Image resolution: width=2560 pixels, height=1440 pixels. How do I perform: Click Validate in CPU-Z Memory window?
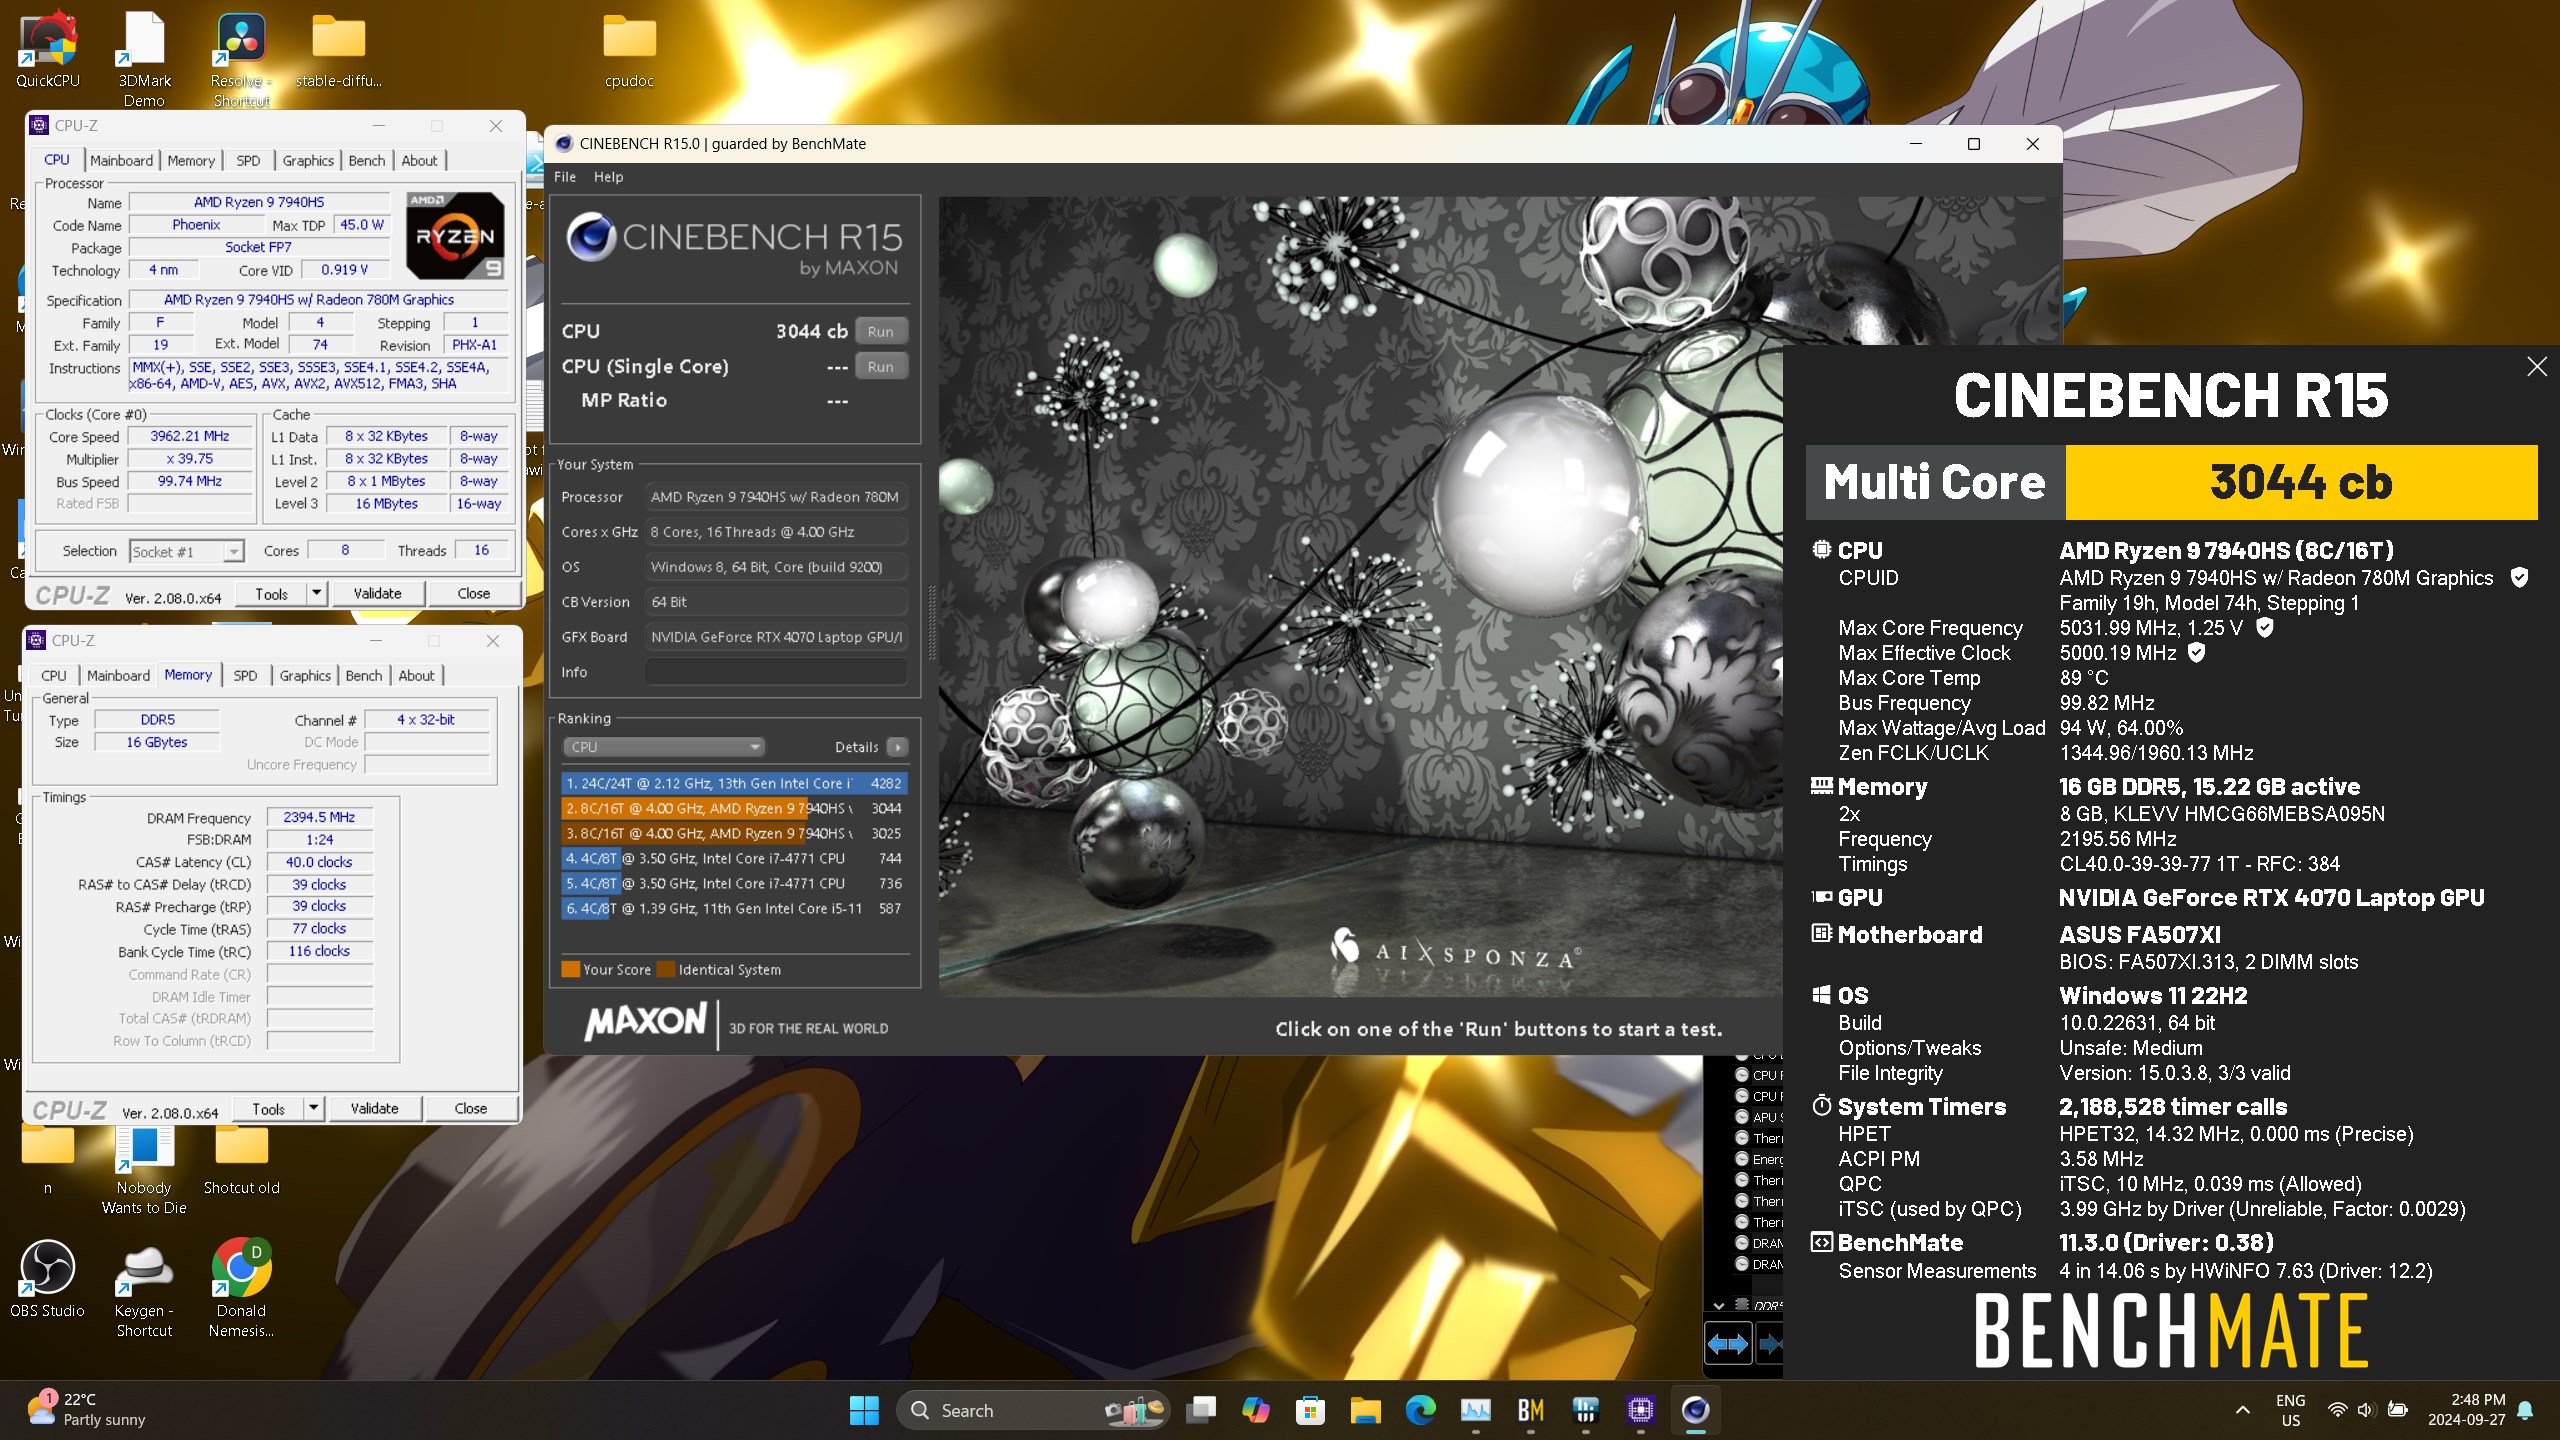coord(374,1108)
